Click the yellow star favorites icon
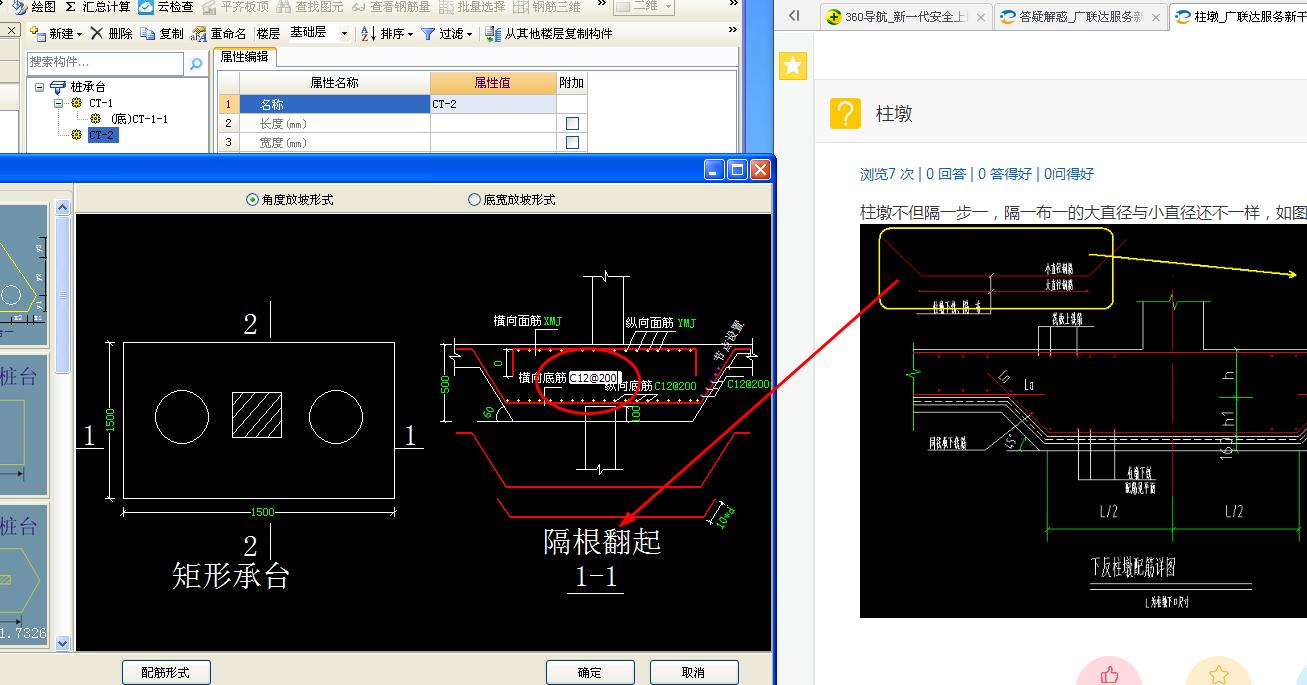 [x=793, y=66]
